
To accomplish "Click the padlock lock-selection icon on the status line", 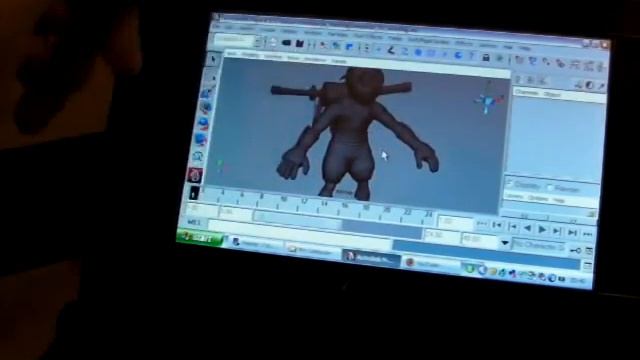I will (485, 58).
